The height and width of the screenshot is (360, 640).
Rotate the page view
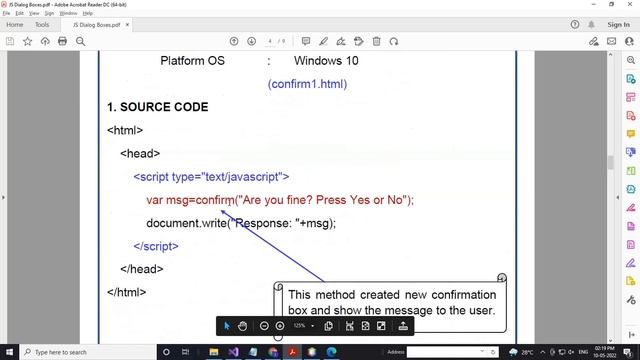tap(394, 41)
